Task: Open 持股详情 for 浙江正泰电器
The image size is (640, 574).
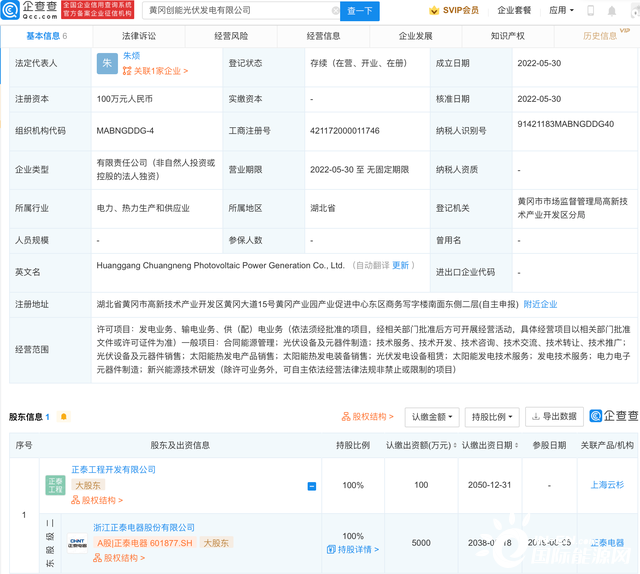Action: pos(352,550)
